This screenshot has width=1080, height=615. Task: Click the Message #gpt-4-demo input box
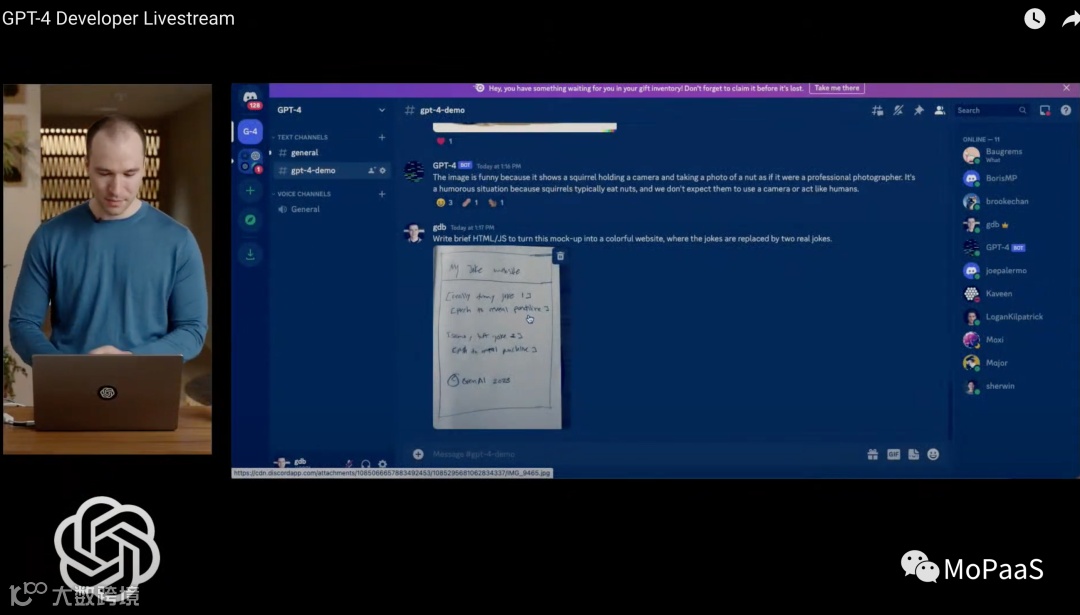click(644, 454)
